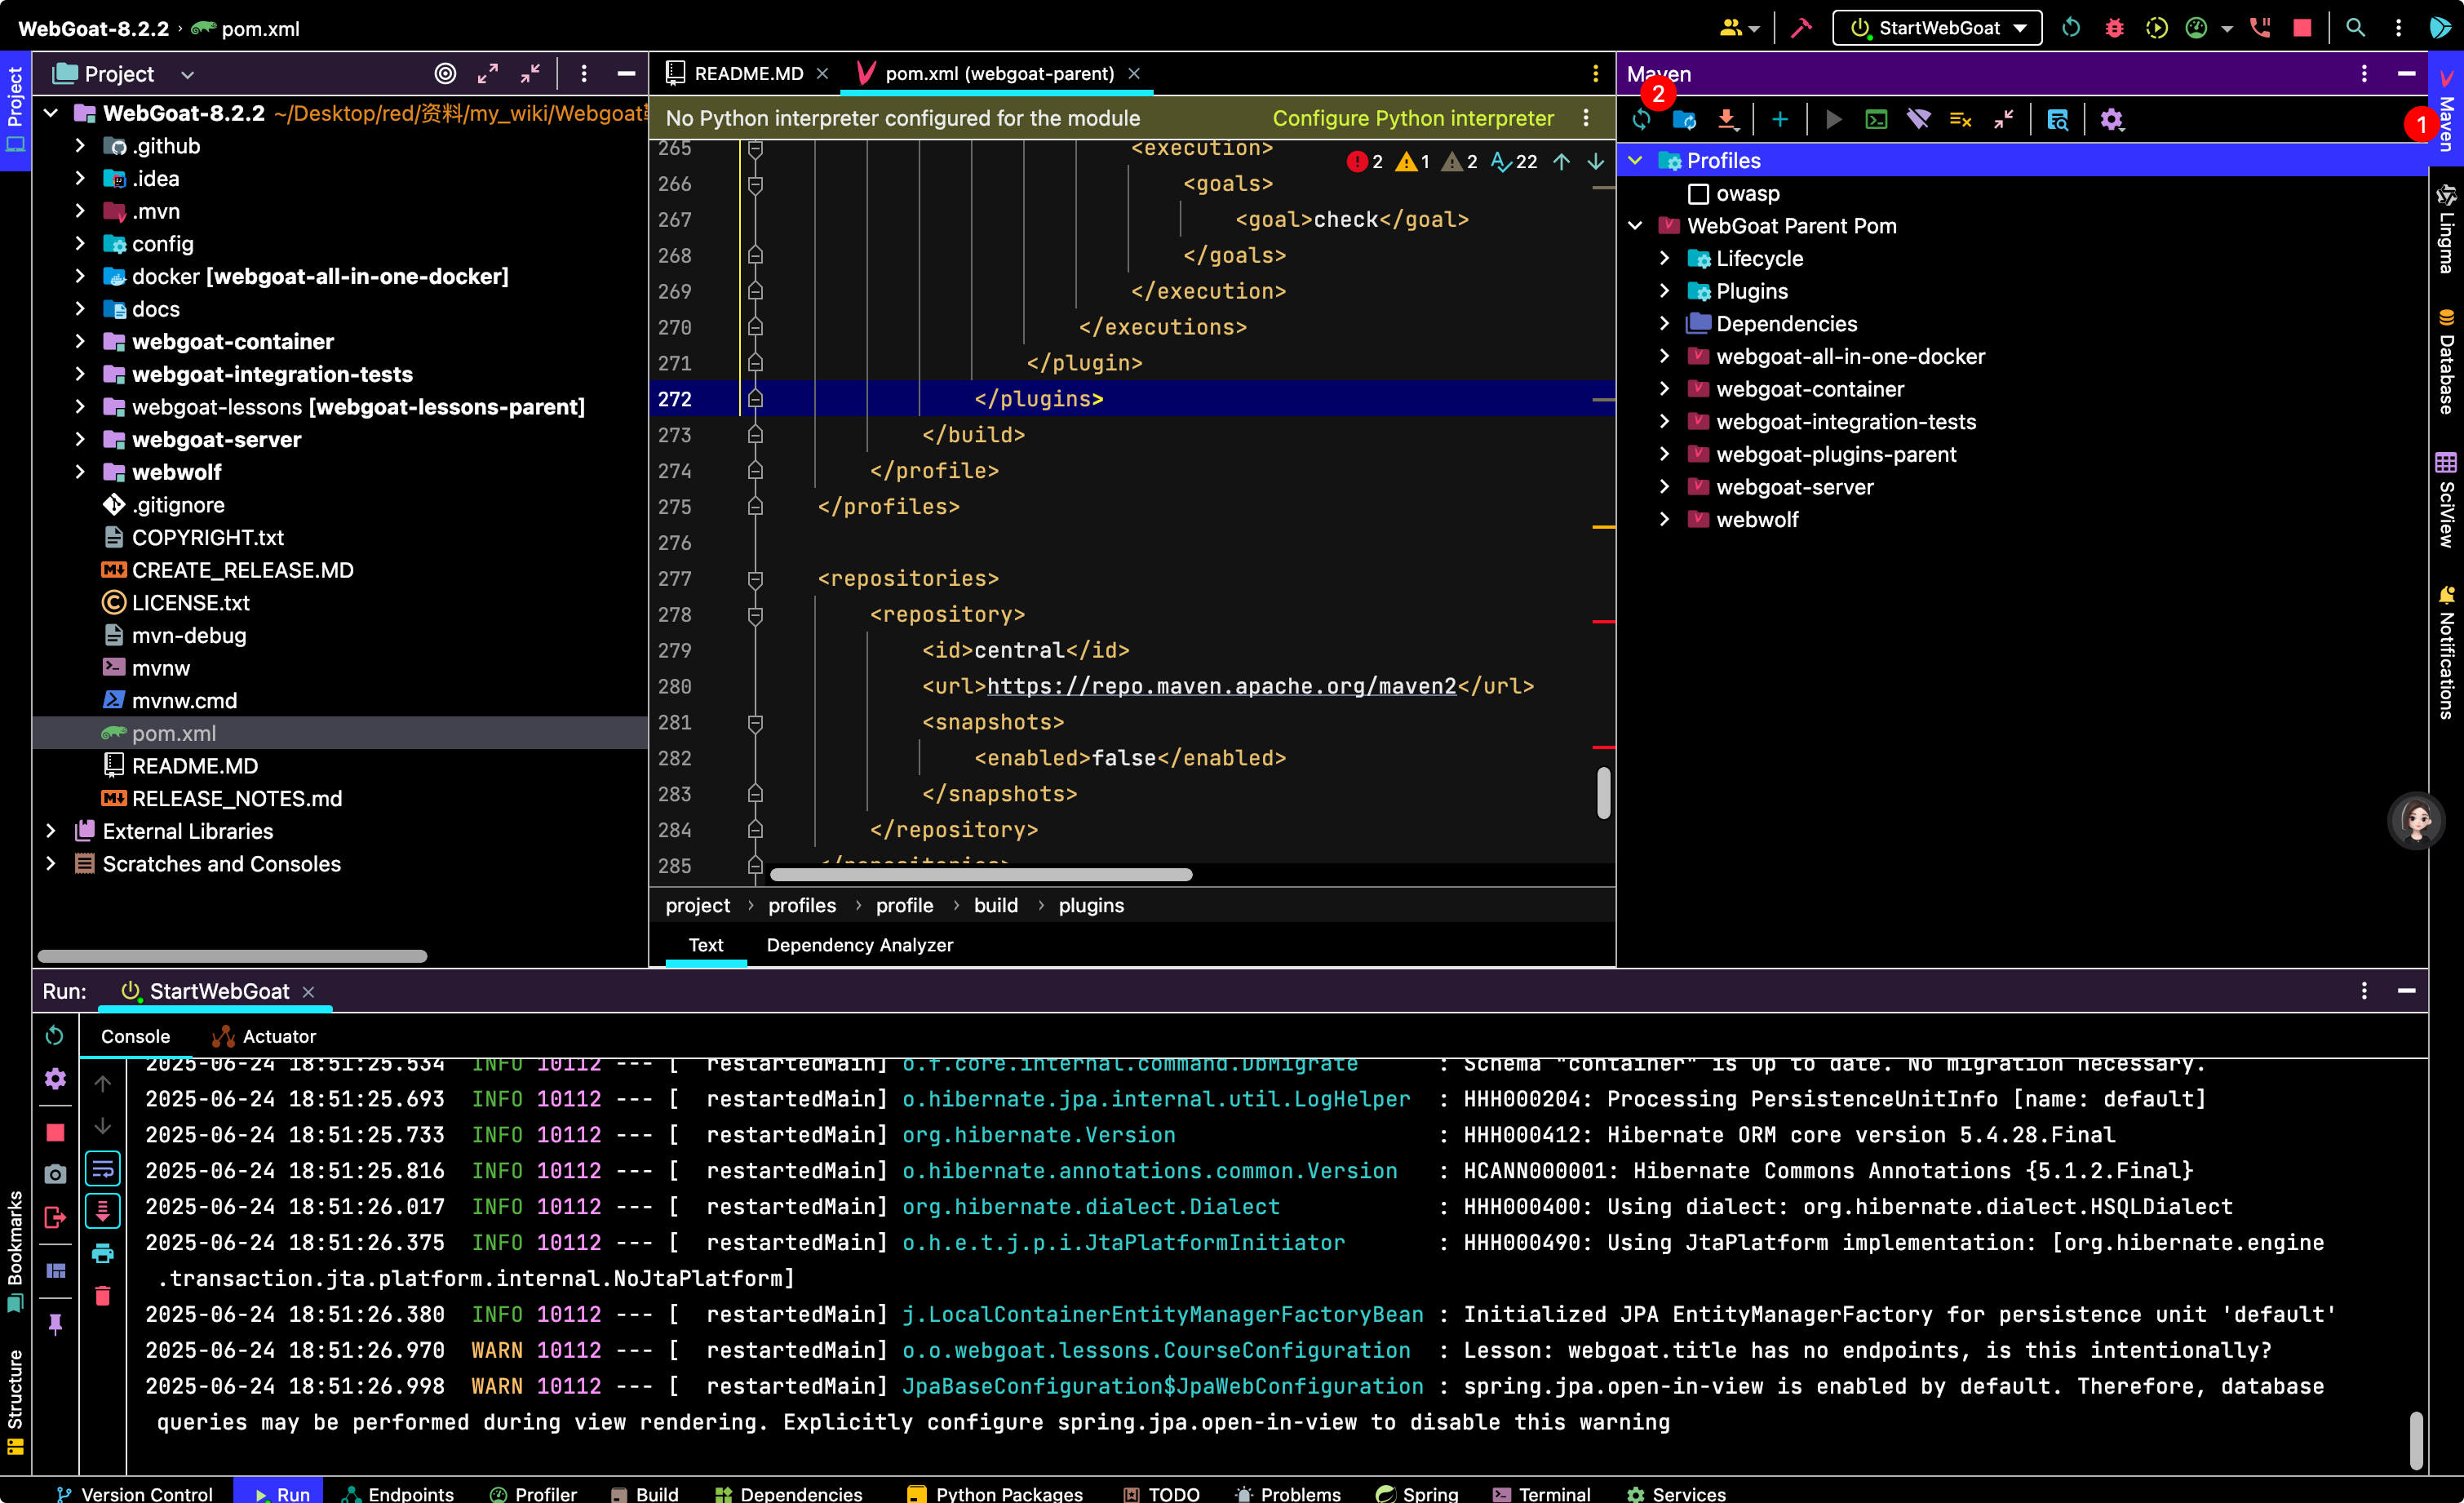Select the mvnw.cmd file in Project tree
This screenshot has width=2464, height=1503.
tap(184, 701)
